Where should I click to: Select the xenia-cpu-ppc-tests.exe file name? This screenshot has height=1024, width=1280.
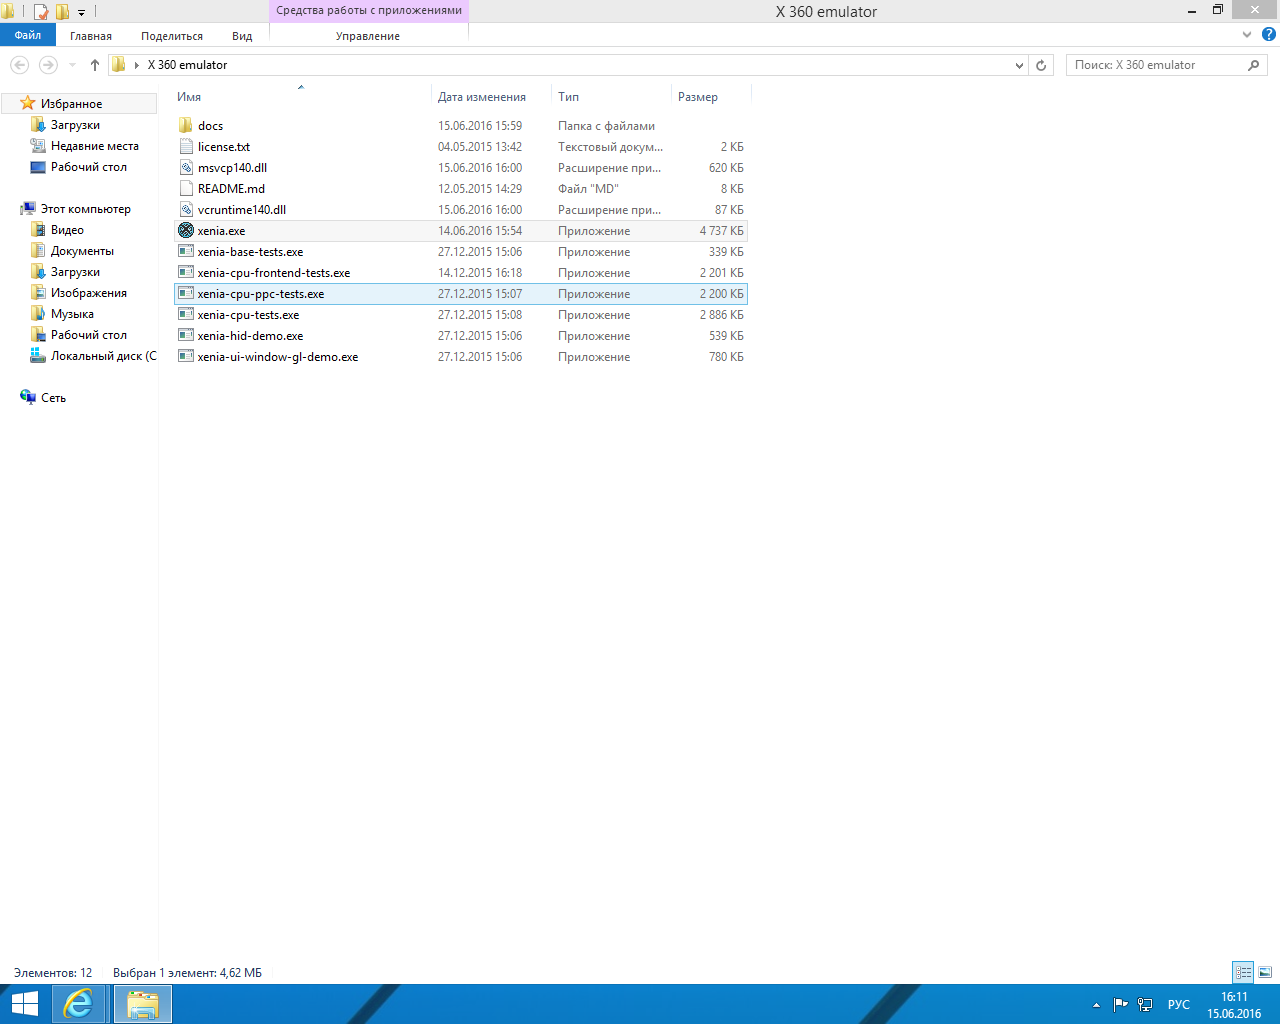point(261,294)
